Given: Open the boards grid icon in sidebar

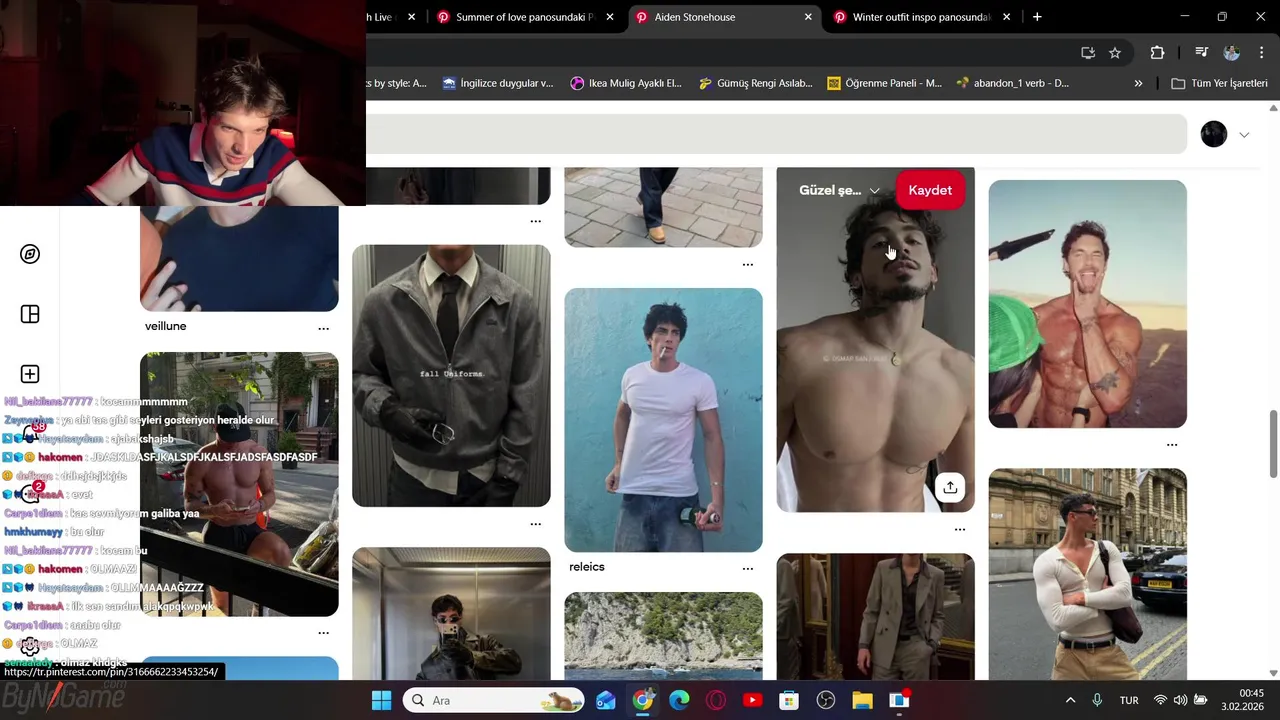Looking at the screenshot, I should 30,314.
